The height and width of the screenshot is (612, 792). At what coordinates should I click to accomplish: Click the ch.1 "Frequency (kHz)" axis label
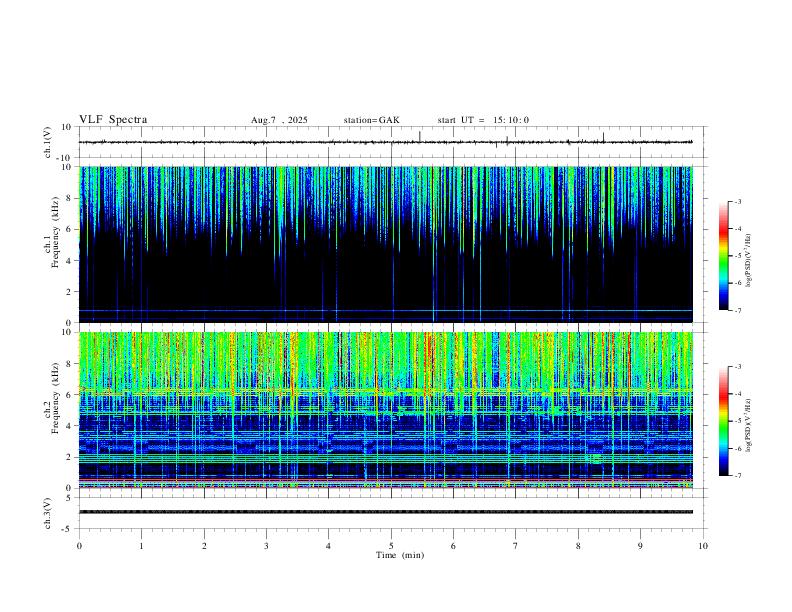pos(56,232)
